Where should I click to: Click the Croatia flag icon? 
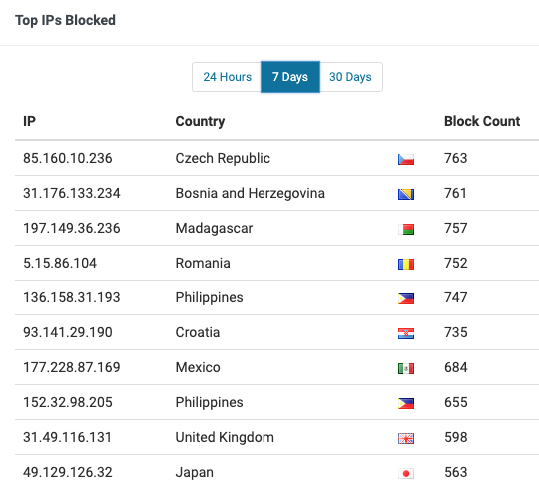tap(406, 333)
